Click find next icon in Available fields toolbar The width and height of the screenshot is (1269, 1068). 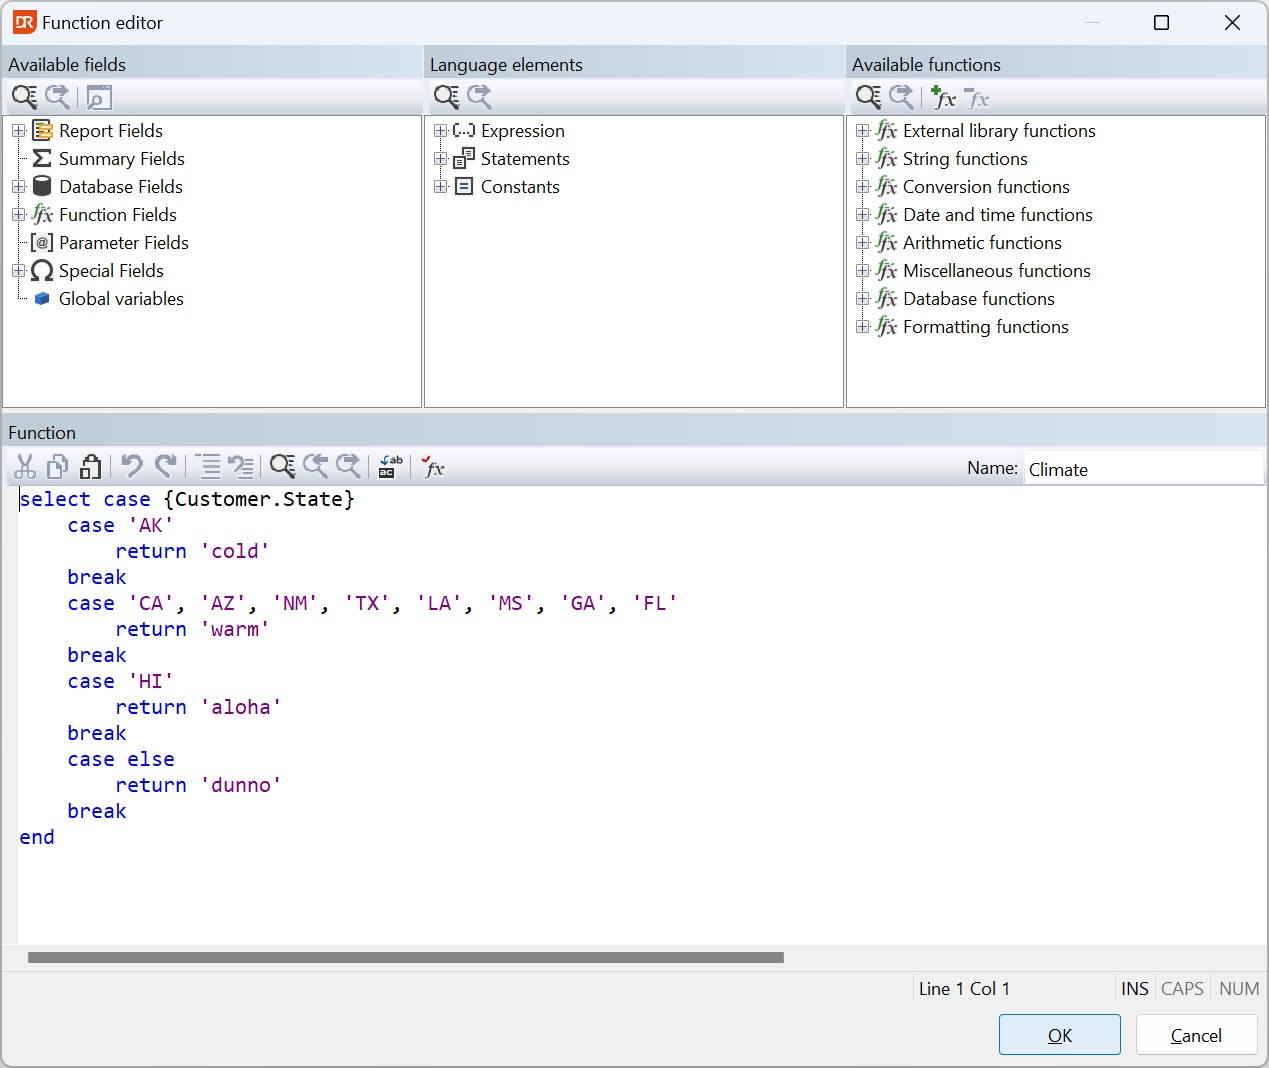point(58,97)
